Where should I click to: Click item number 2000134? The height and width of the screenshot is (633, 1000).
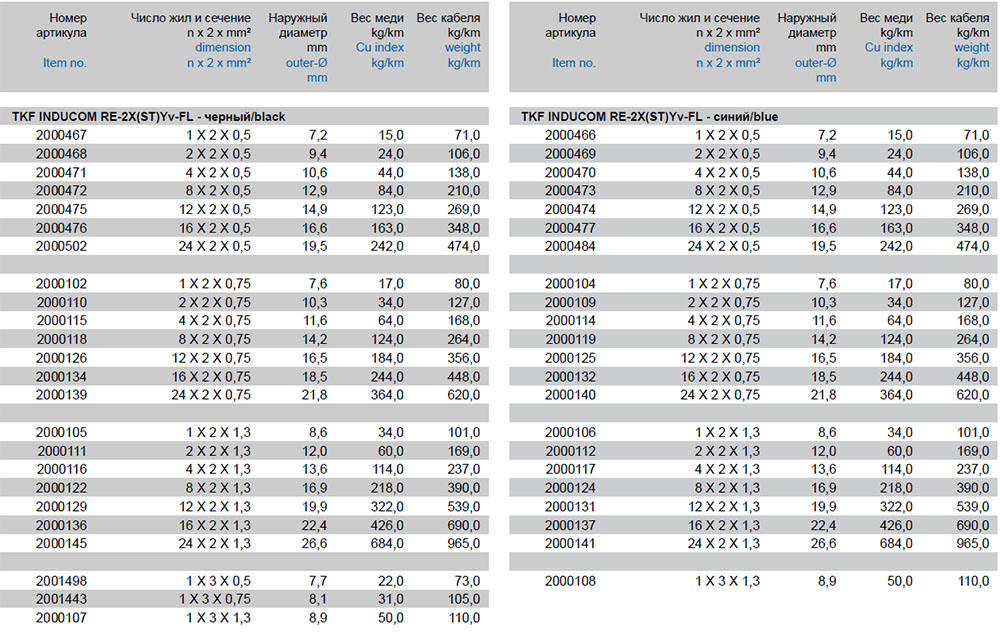pos(61,376)
